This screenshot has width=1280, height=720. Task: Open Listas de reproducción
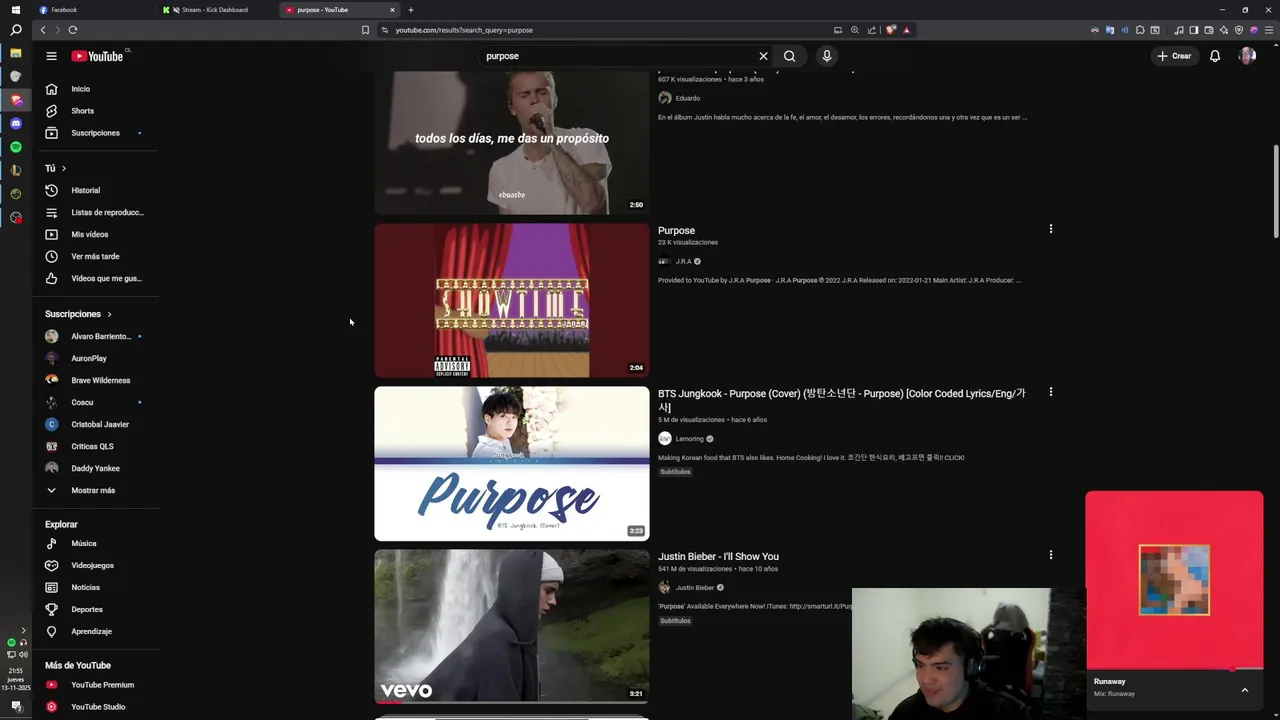tap(107, 212)
